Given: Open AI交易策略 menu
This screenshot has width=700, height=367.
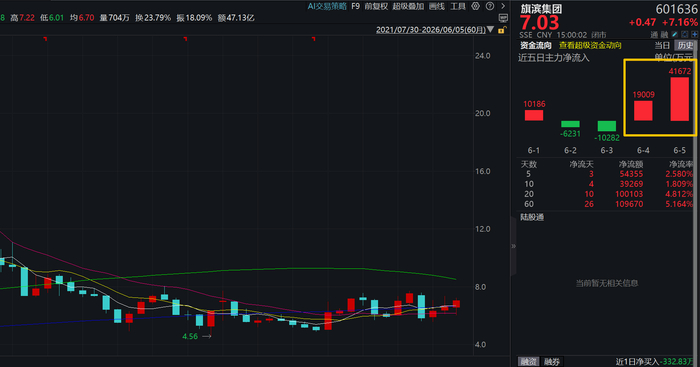Looking at the screenshot, I should pos(327,6).
